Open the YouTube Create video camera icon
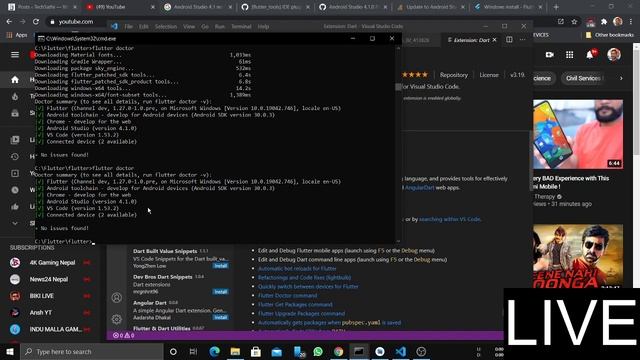This screenshot has height=360, width=640. click(x=549, y=55)
